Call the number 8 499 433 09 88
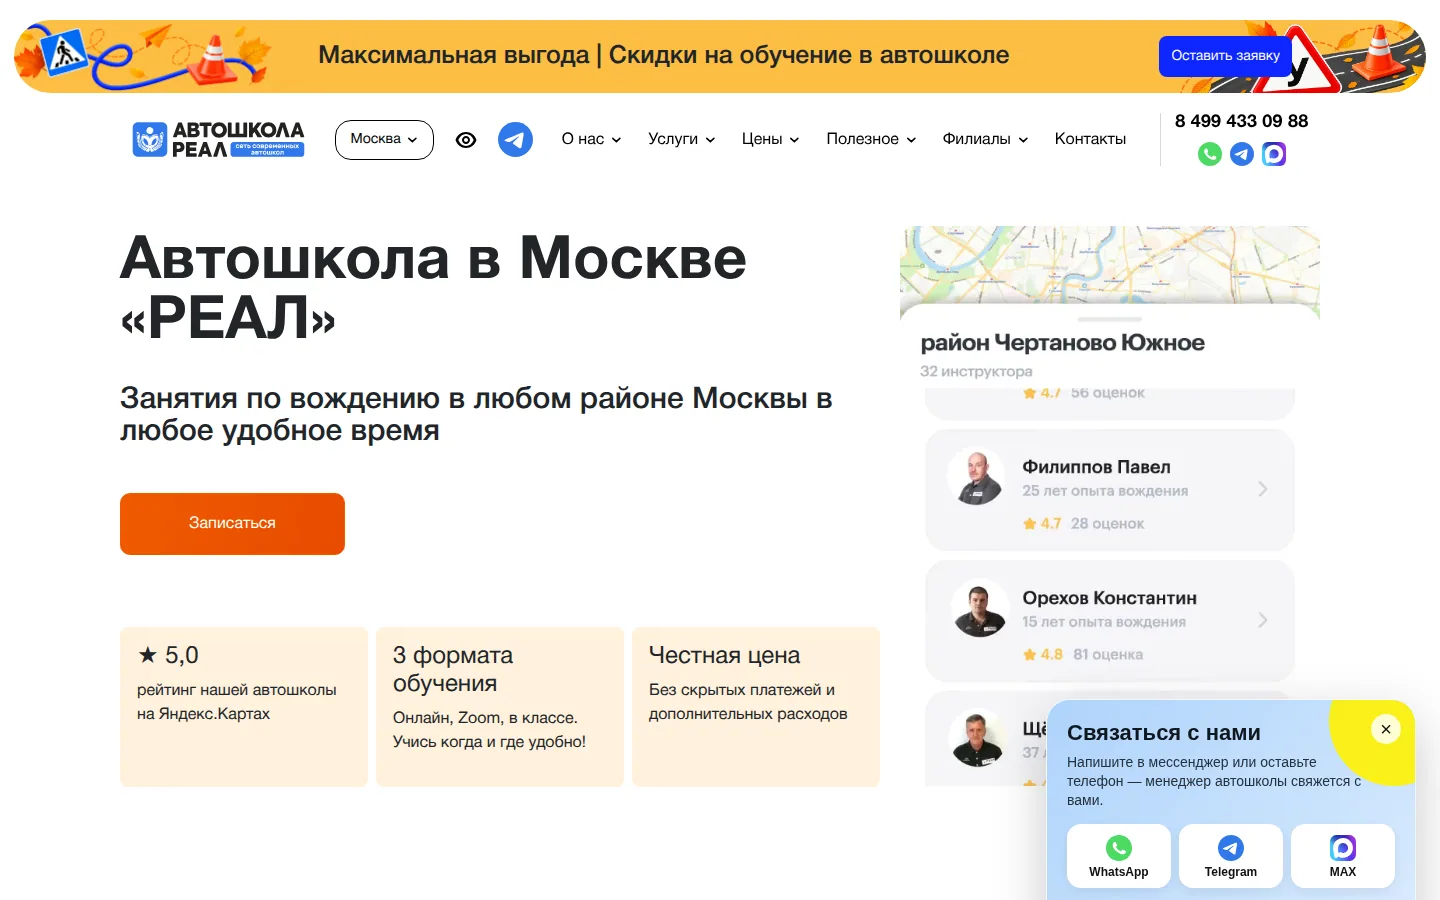The image size is (1440, 900). tap(1241, 121)
